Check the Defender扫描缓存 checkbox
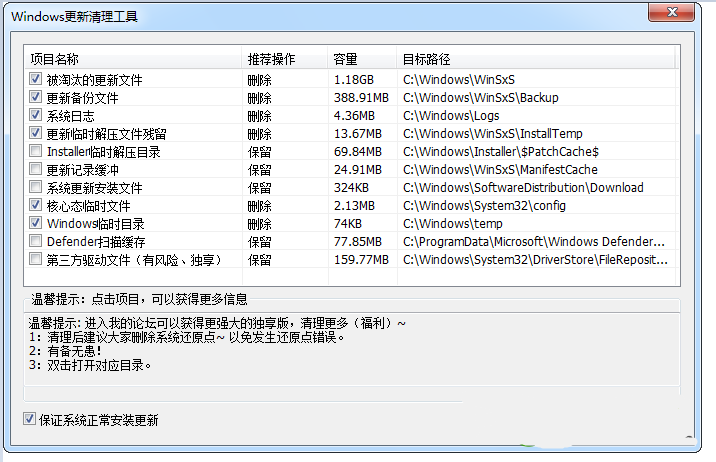This screenshot has width=716, height=462. pyautogui.click(x=35, y=241)
